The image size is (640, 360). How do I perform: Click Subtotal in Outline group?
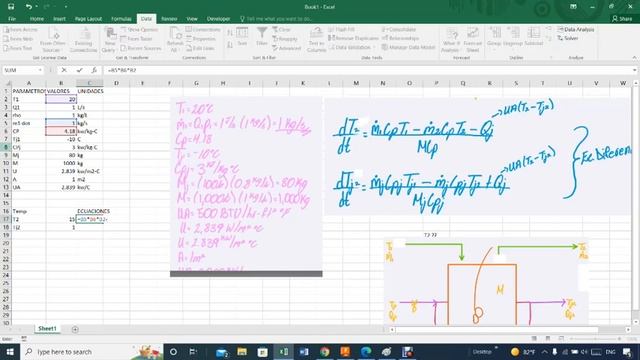[x=533, y=37]
